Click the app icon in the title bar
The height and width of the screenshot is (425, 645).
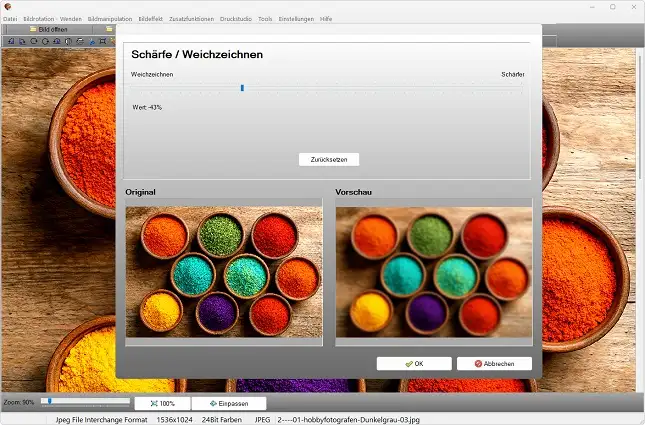8,6
